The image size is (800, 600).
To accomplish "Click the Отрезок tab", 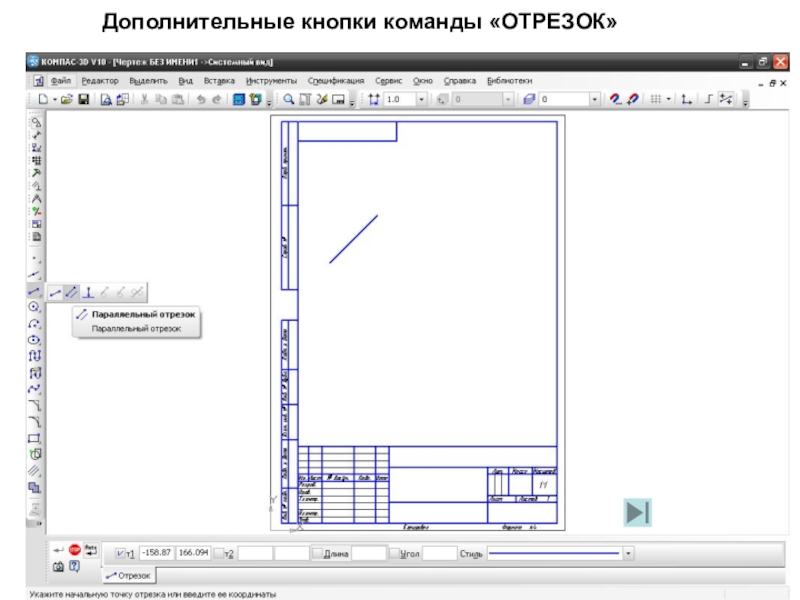I will [x=128, y=575].
